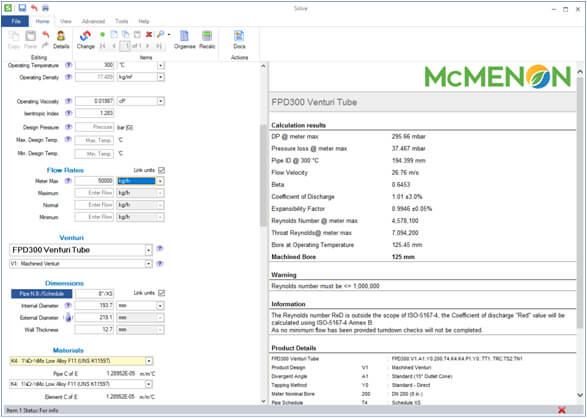
Task: Click the red Undo arrow in quick access toolbar
Action: click(x=34, y=7)
